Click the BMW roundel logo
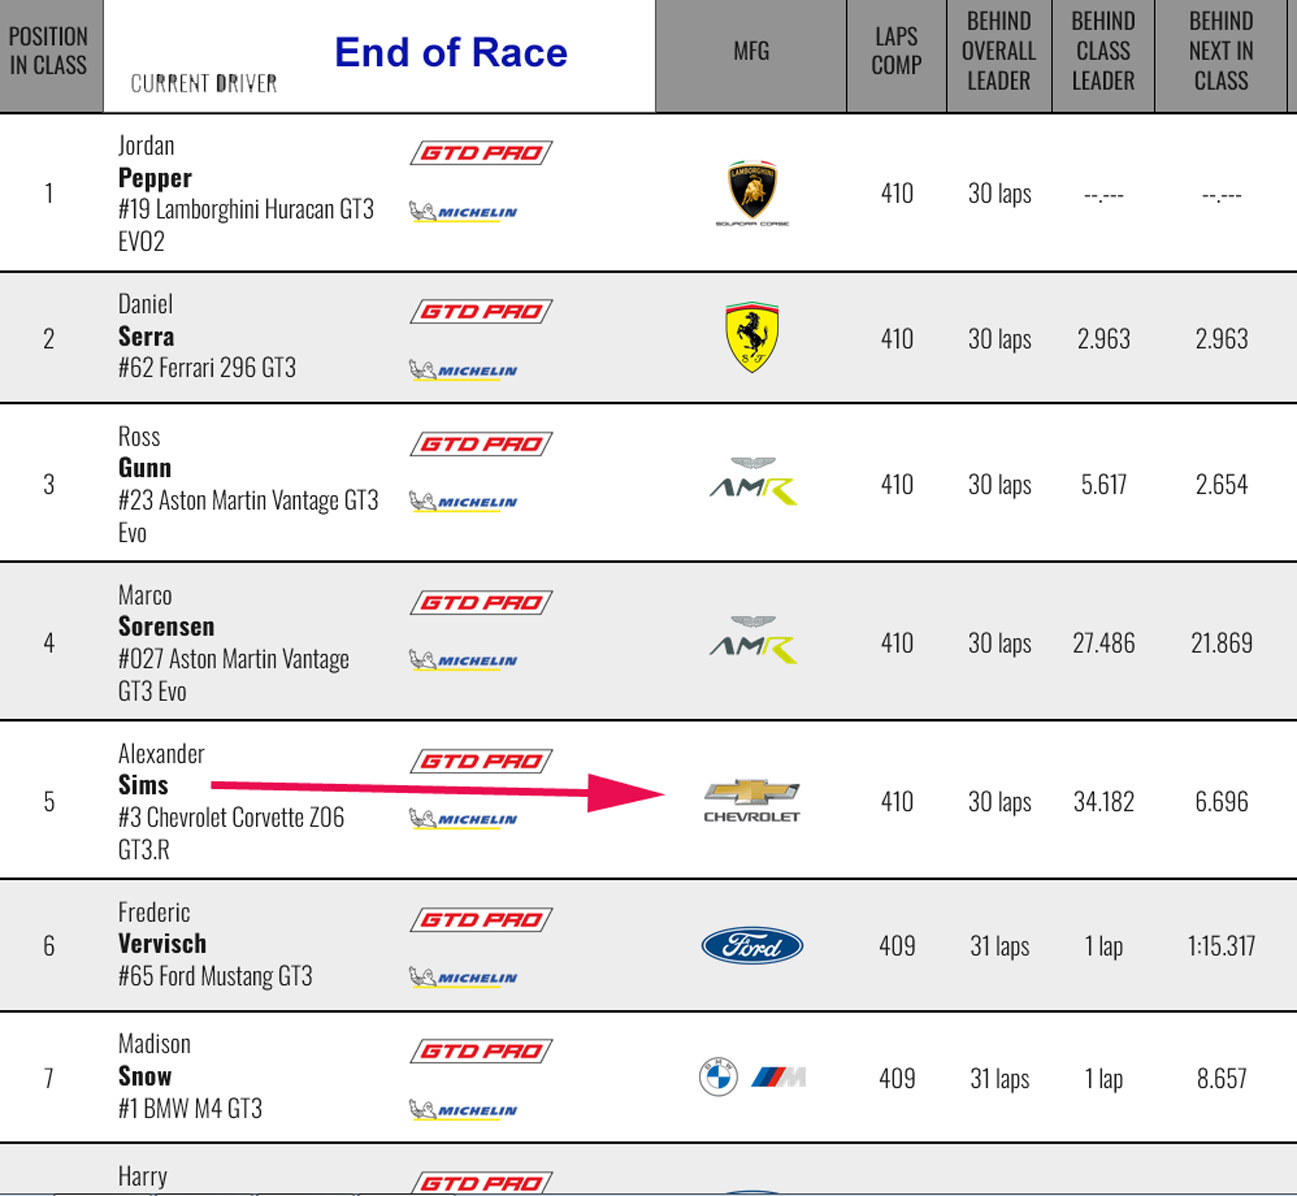Image resolution: width=1297 pixels, height=1196 pixels. click(717, 1077)
